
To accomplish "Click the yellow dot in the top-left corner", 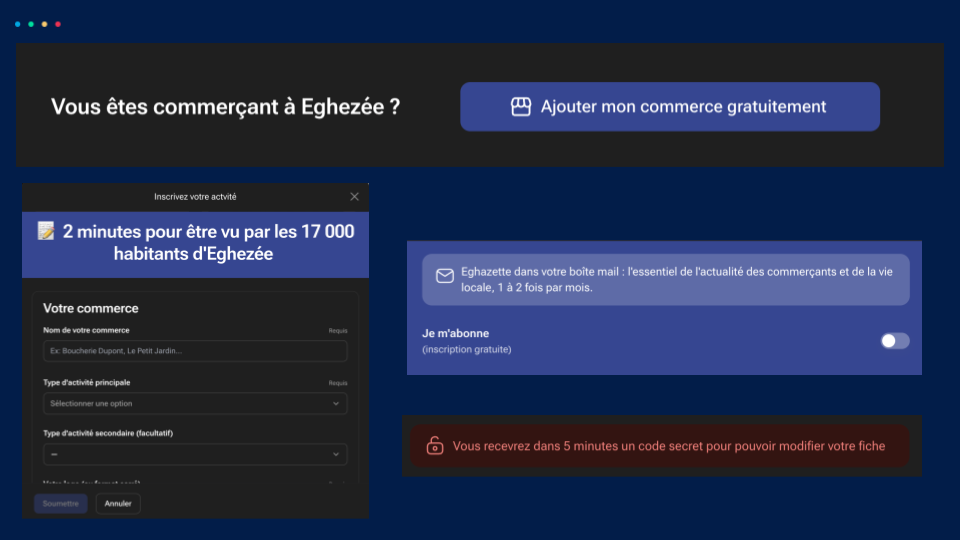I will click(44, 24).
